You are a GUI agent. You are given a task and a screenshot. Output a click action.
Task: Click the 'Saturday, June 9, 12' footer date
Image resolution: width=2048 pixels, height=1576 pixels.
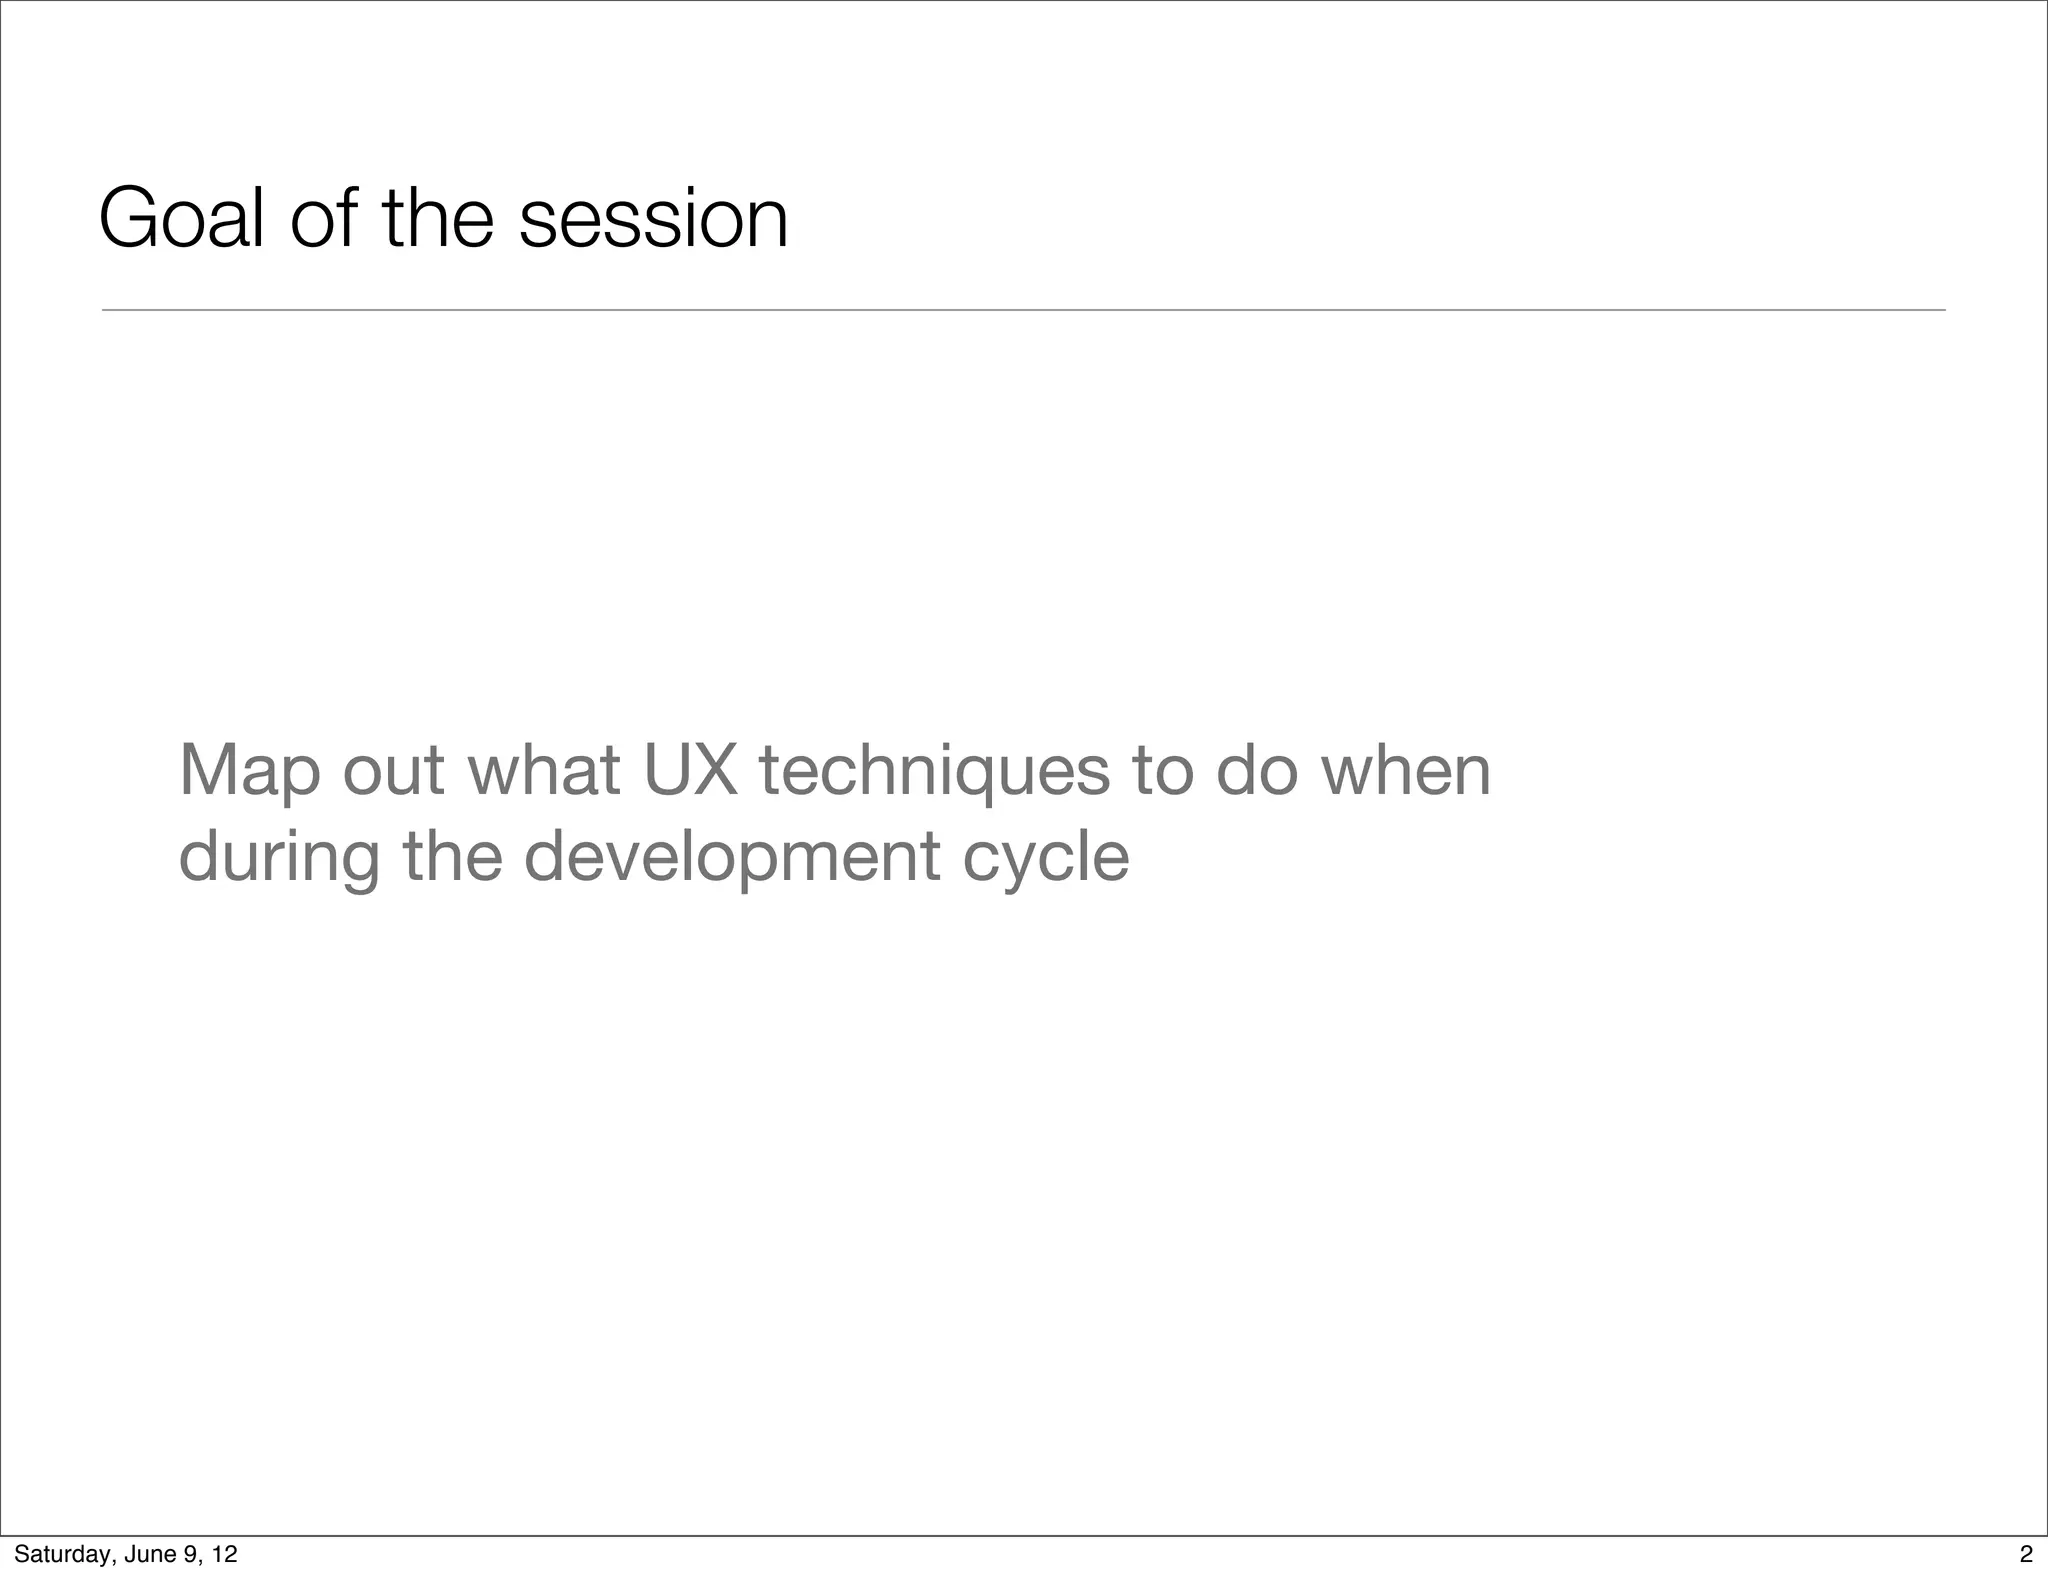click(126, 1554)
